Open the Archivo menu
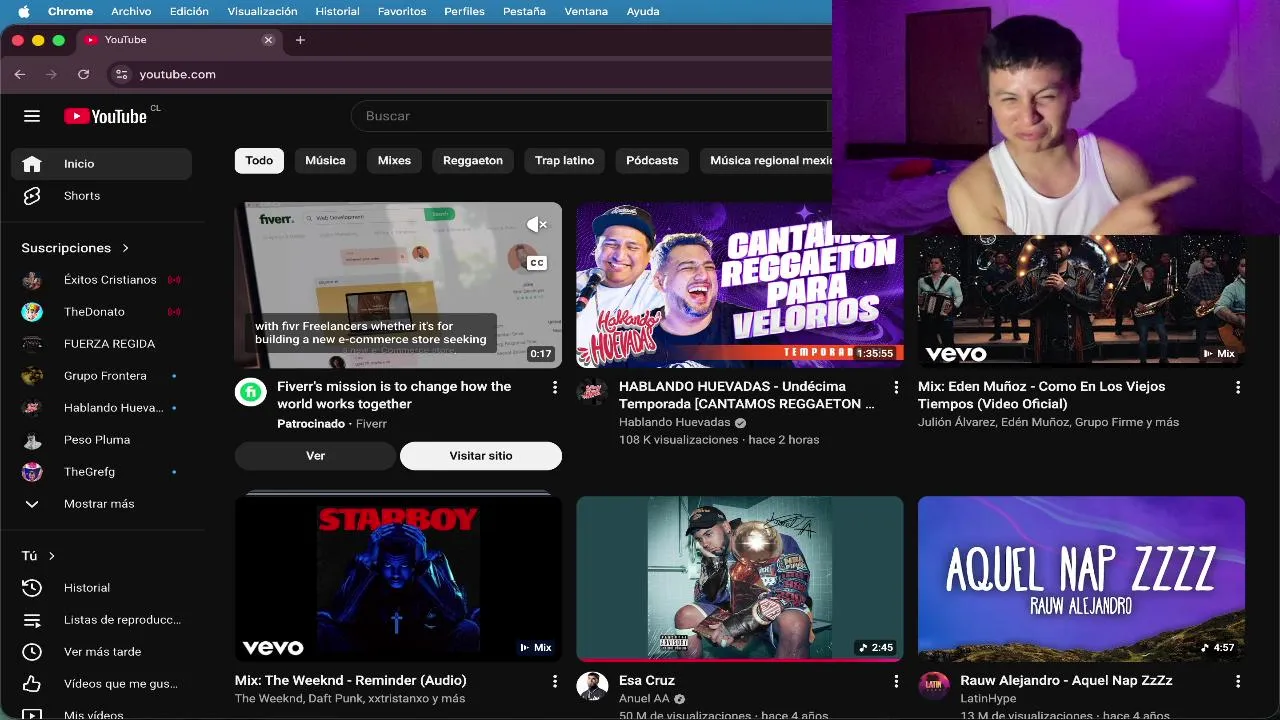This screenshot has width=1280, height=720. 131,11
